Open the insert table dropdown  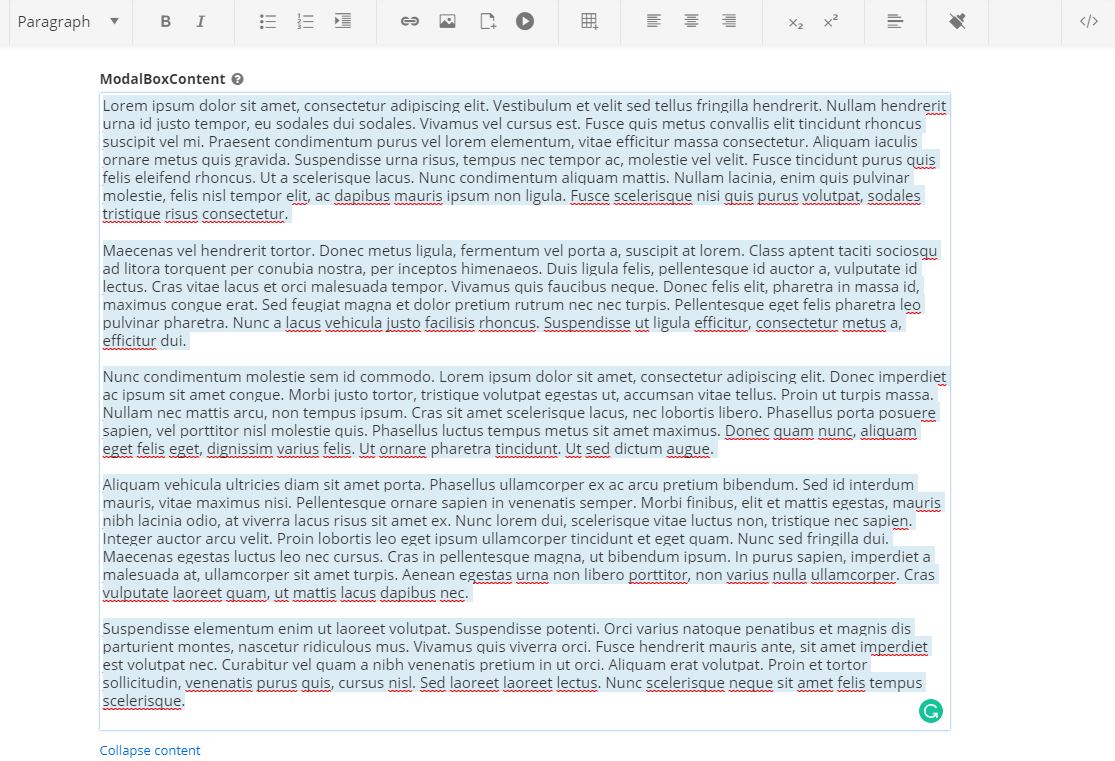pos(590,21)
